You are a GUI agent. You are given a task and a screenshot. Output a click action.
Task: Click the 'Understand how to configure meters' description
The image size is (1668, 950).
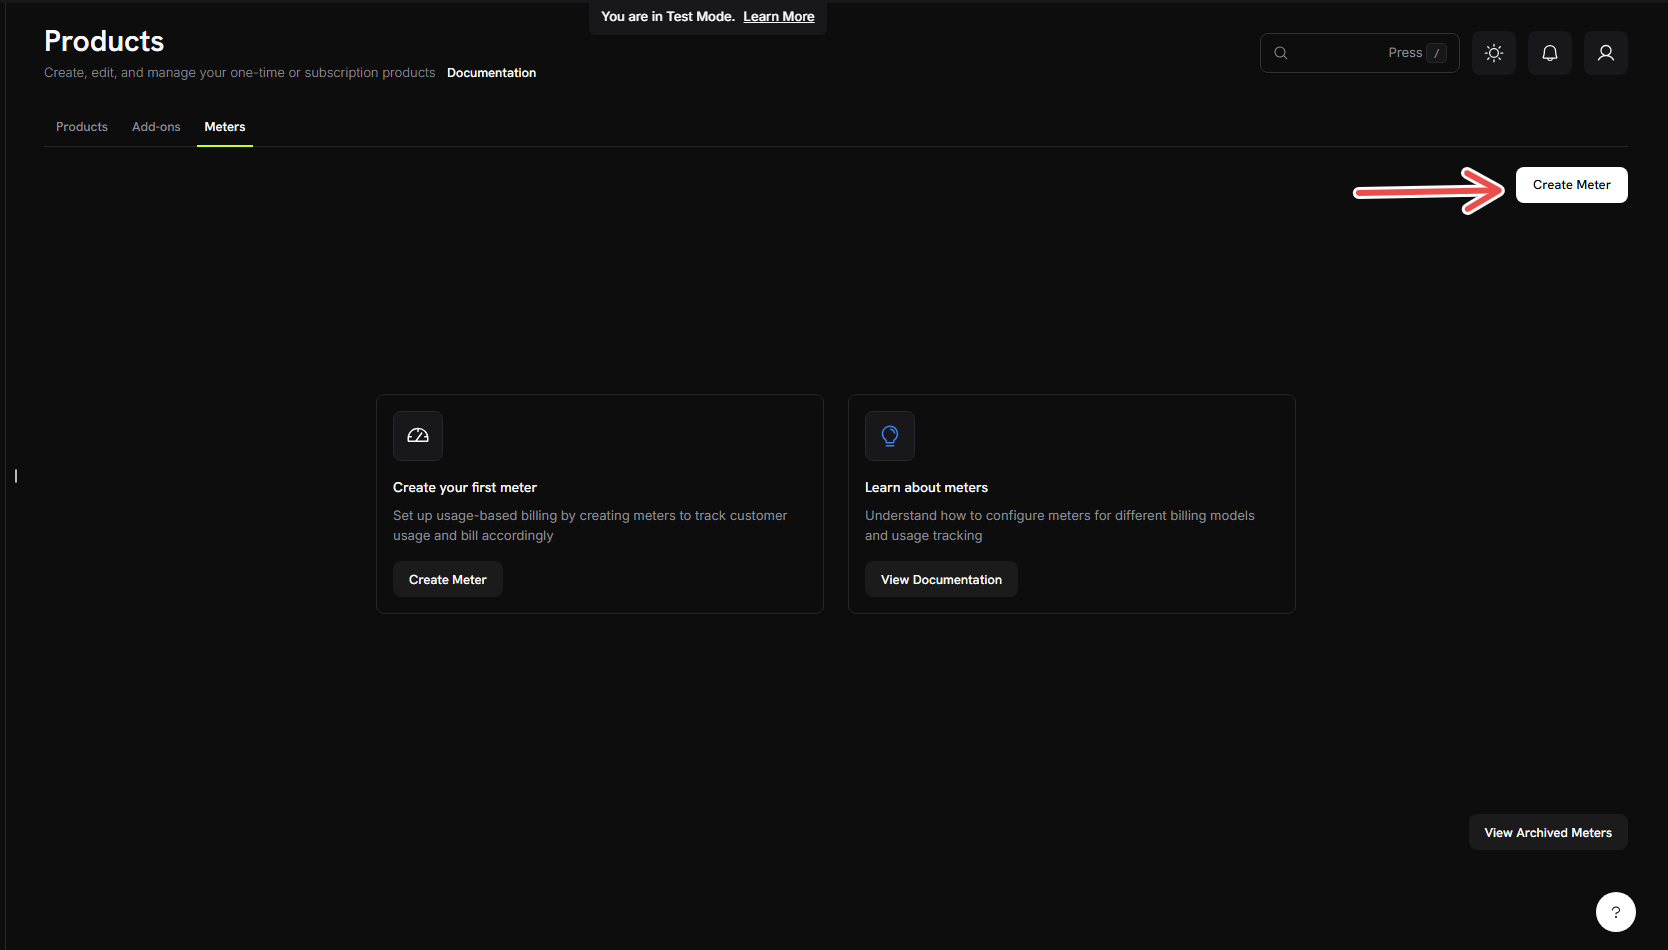click(x=1060, y=526)
